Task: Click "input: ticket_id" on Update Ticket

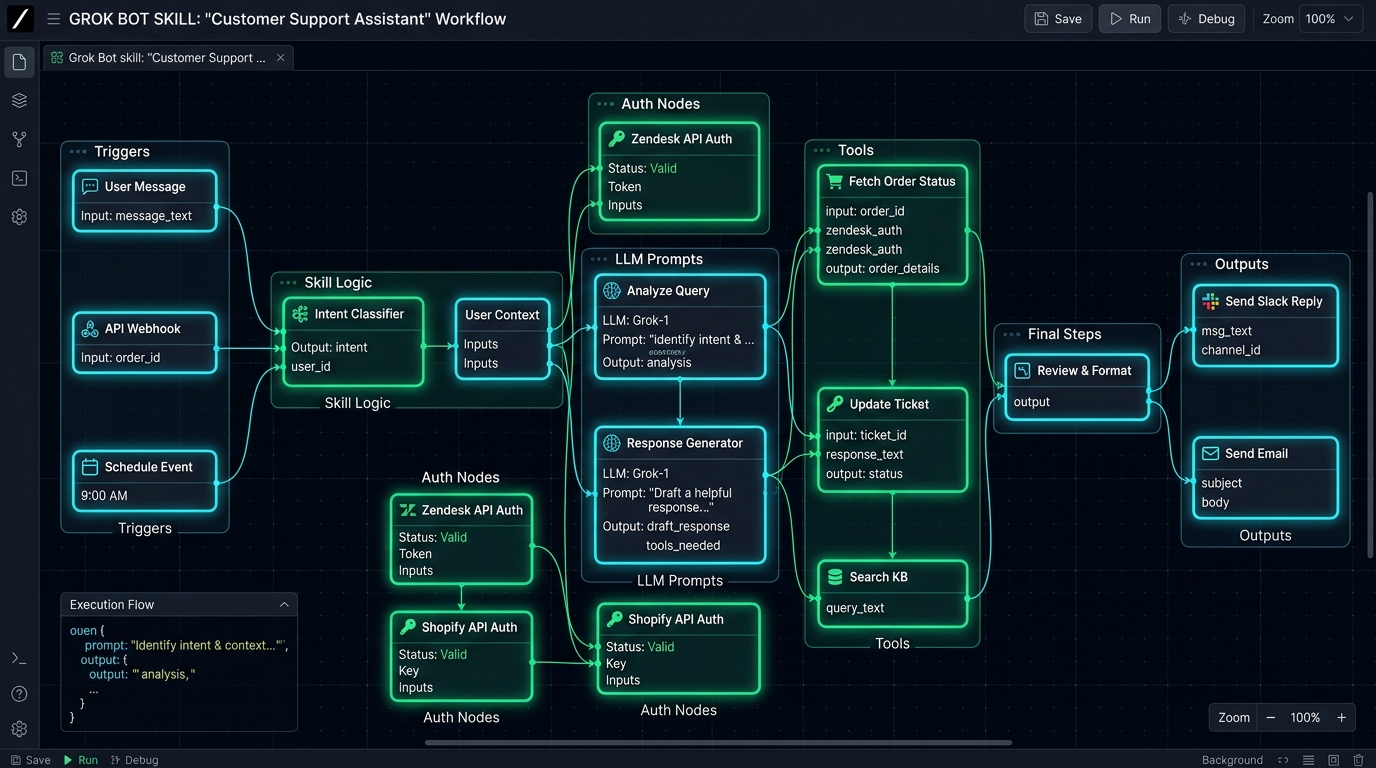Action: 865,435
